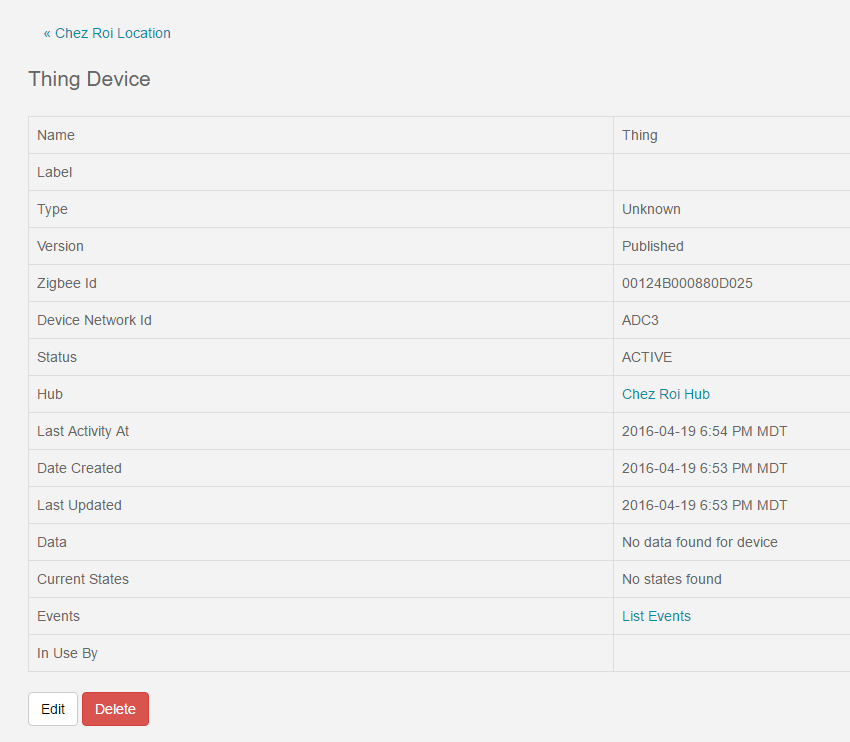Click the Device Network Id value ADC3
850x742 pixels.
tap(640, 320)
